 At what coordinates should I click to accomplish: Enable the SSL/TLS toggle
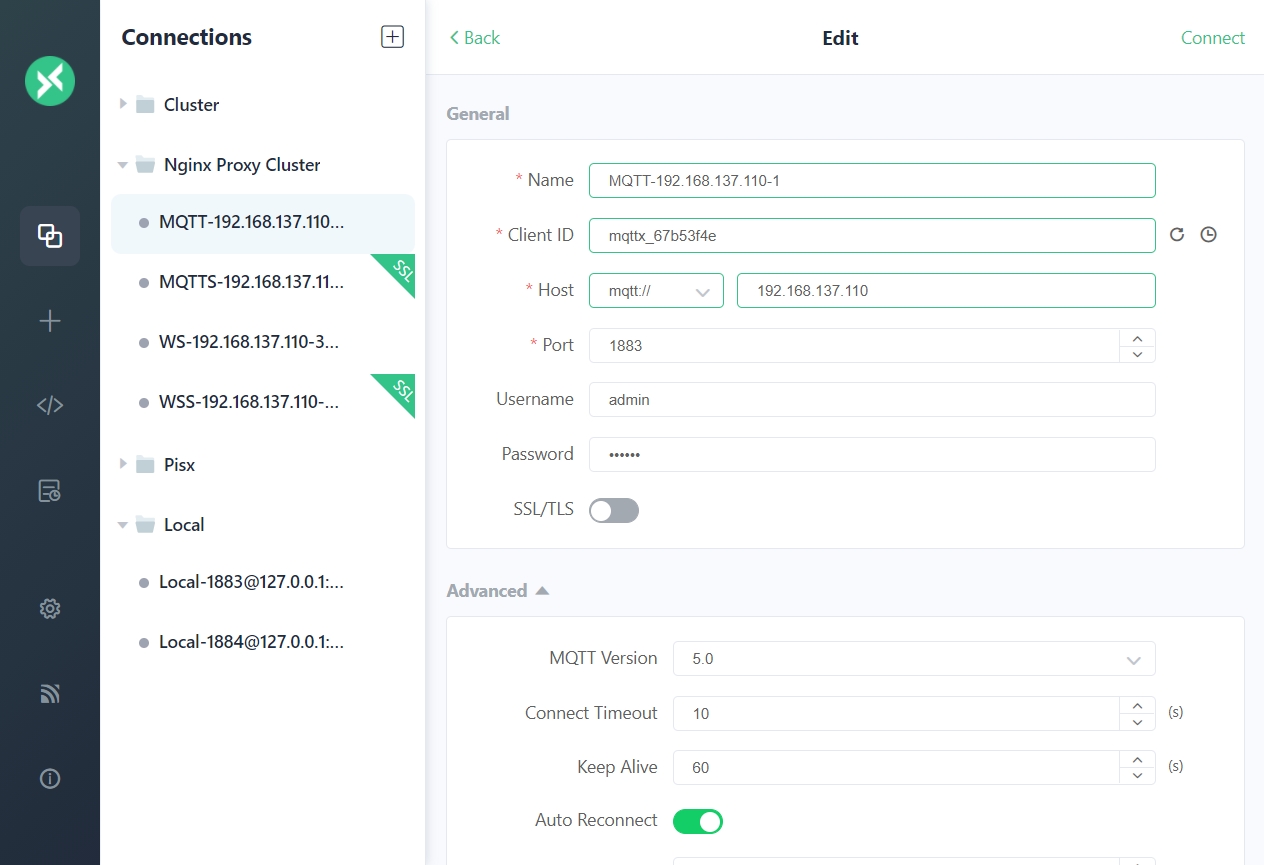coord(613,511)
